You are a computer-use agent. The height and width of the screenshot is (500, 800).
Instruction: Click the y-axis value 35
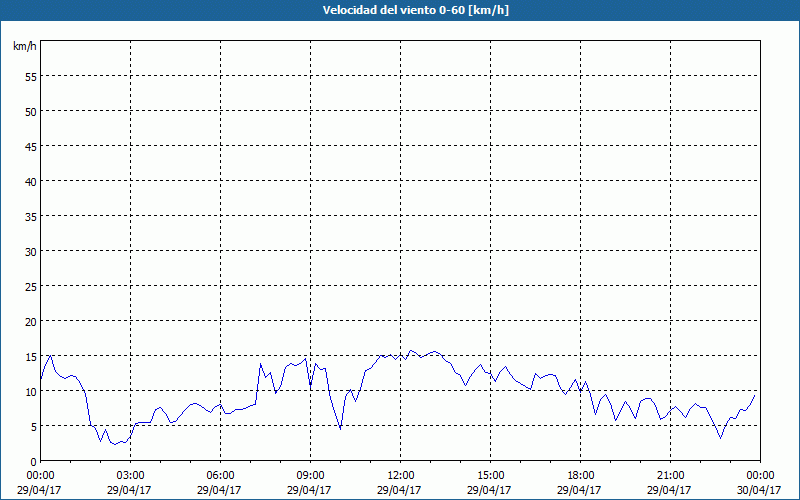click(31, 216)
